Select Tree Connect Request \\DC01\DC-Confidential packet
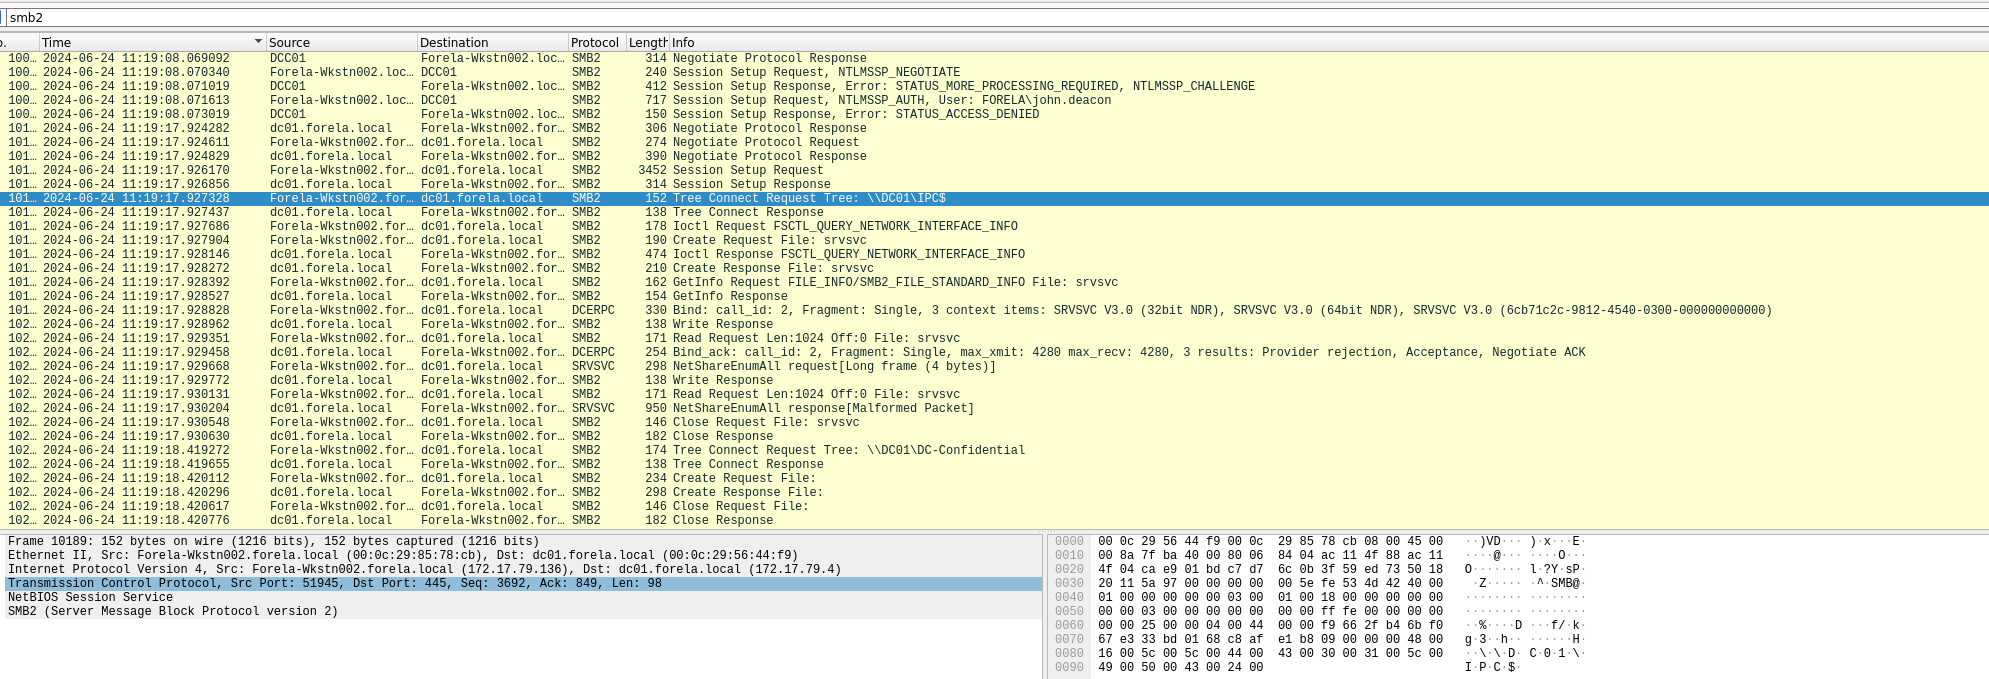This screenshot has width=1989, height=679. click(994, 450)
